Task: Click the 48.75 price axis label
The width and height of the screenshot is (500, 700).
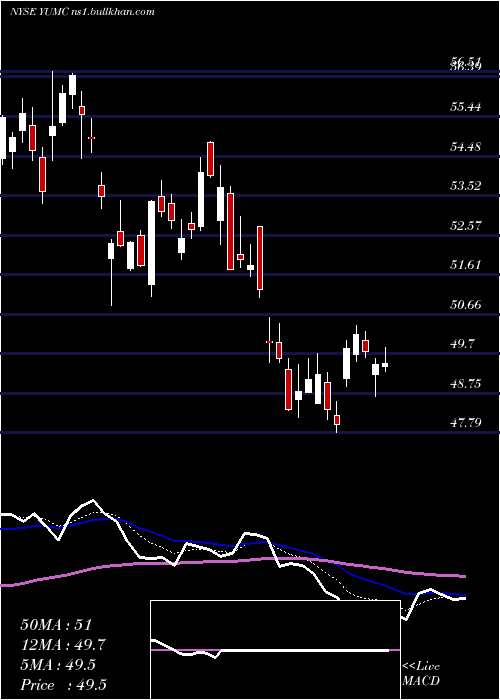Action: pos(466,383)
